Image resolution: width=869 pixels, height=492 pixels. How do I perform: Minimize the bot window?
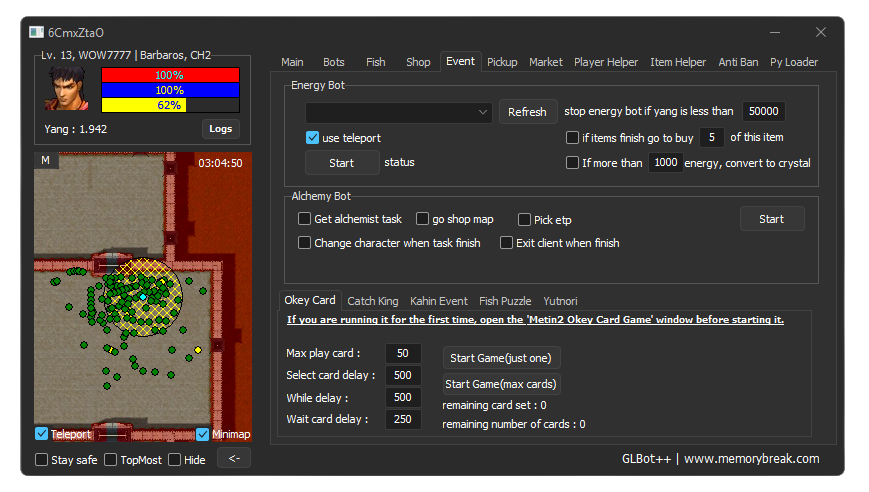(775, 33)
